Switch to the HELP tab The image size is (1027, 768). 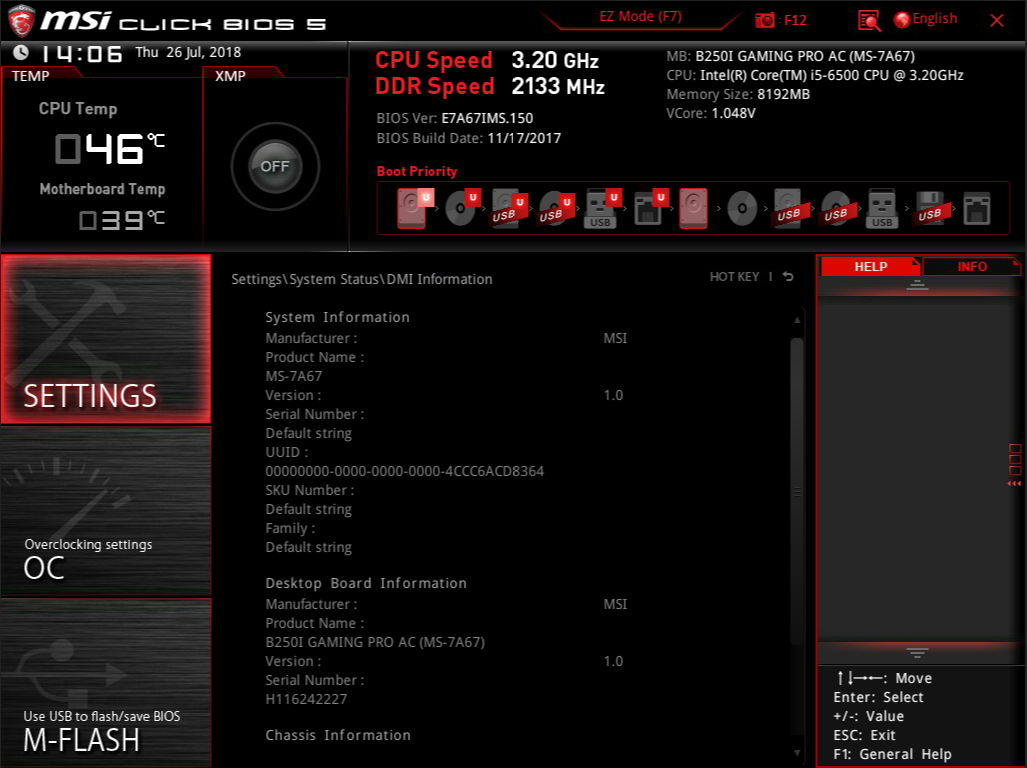[x=869, y=266]
